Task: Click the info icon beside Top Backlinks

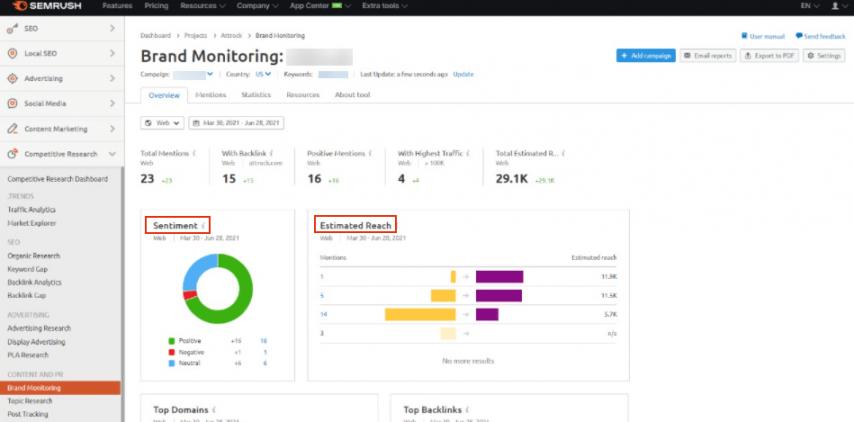Action: [x=468, y=409]
